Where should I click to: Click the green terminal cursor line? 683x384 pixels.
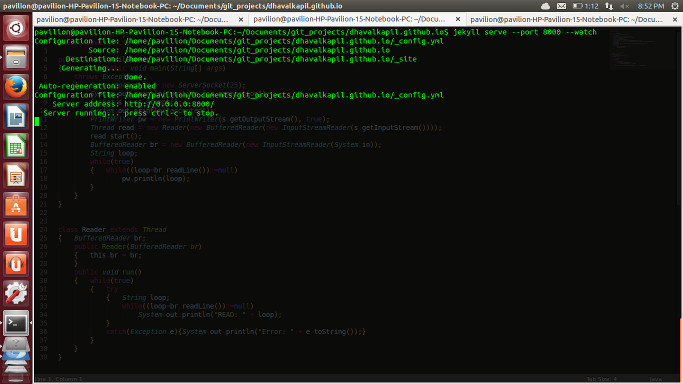tap(37, 121)
